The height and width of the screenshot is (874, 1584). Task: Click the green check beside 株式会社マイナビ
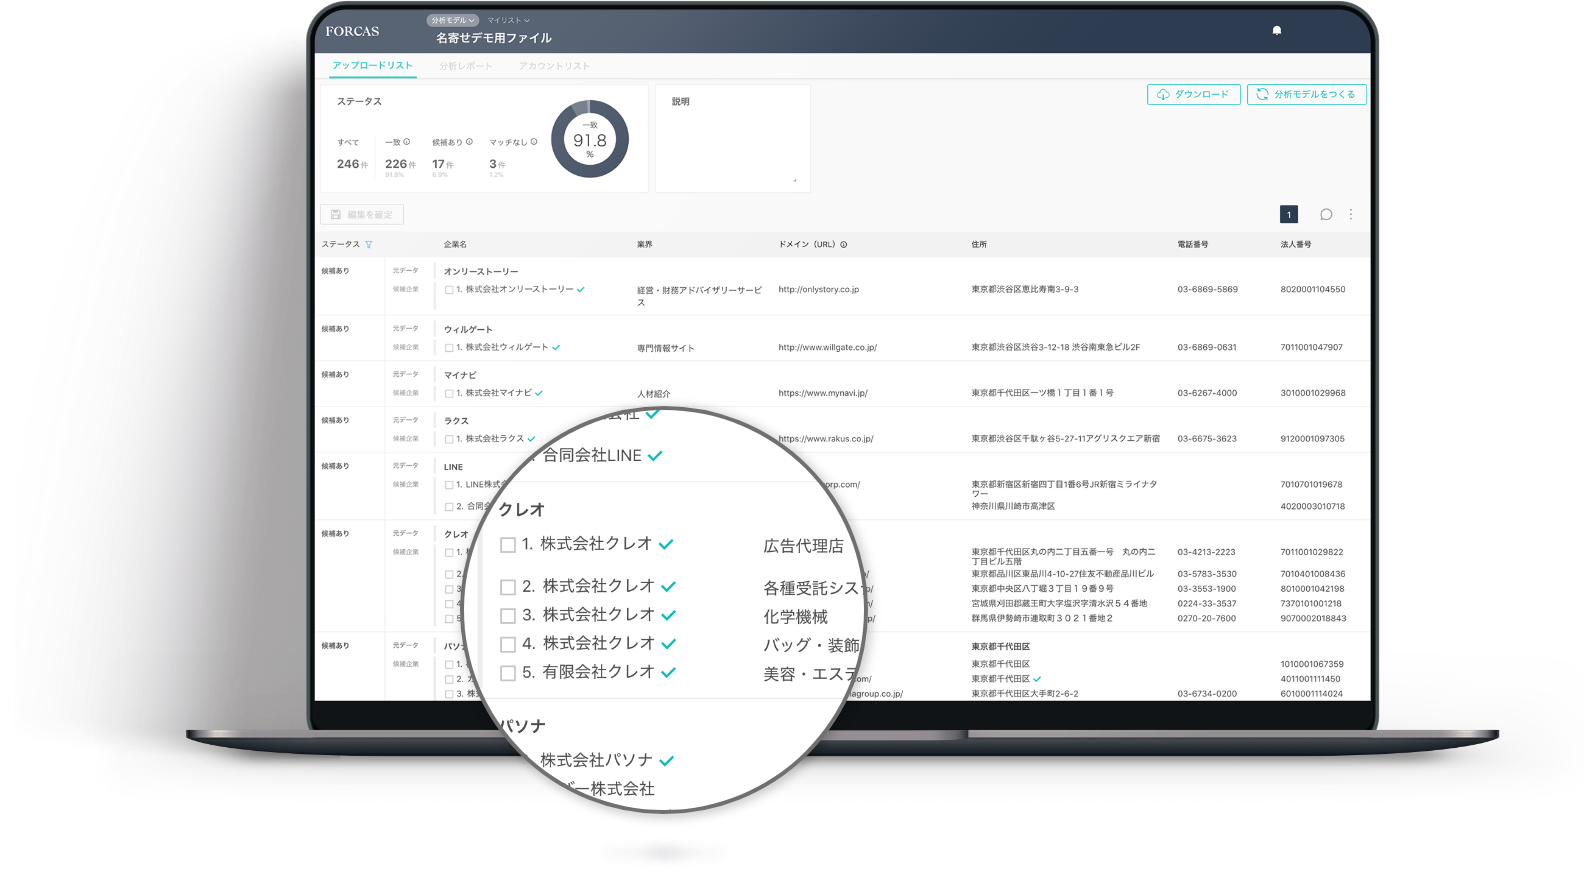click(539, 393)
